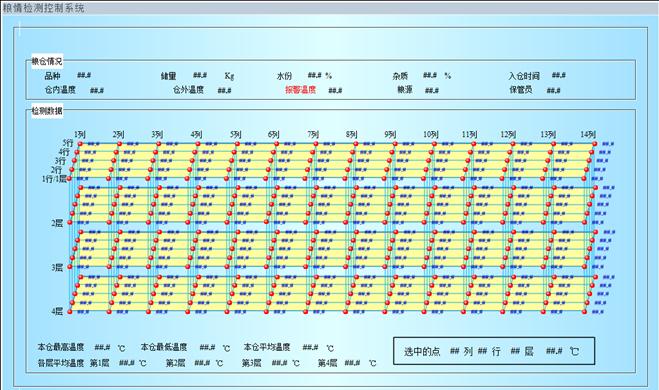
Task: Click the 水份 percentage value
Action: [314, 75]
